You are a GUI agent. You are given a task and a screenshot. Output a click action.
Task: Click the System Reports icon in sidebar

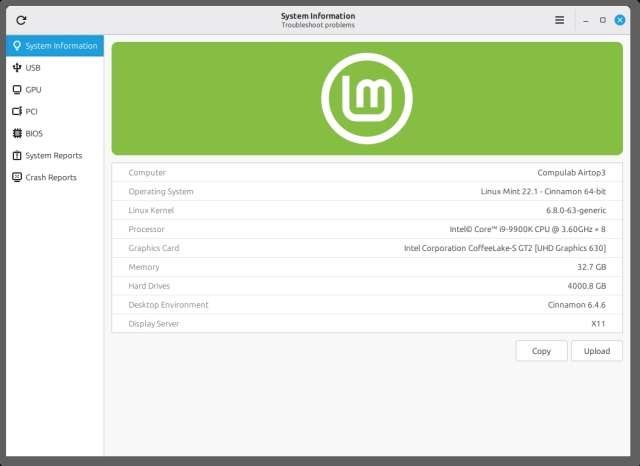pos(17,155)
